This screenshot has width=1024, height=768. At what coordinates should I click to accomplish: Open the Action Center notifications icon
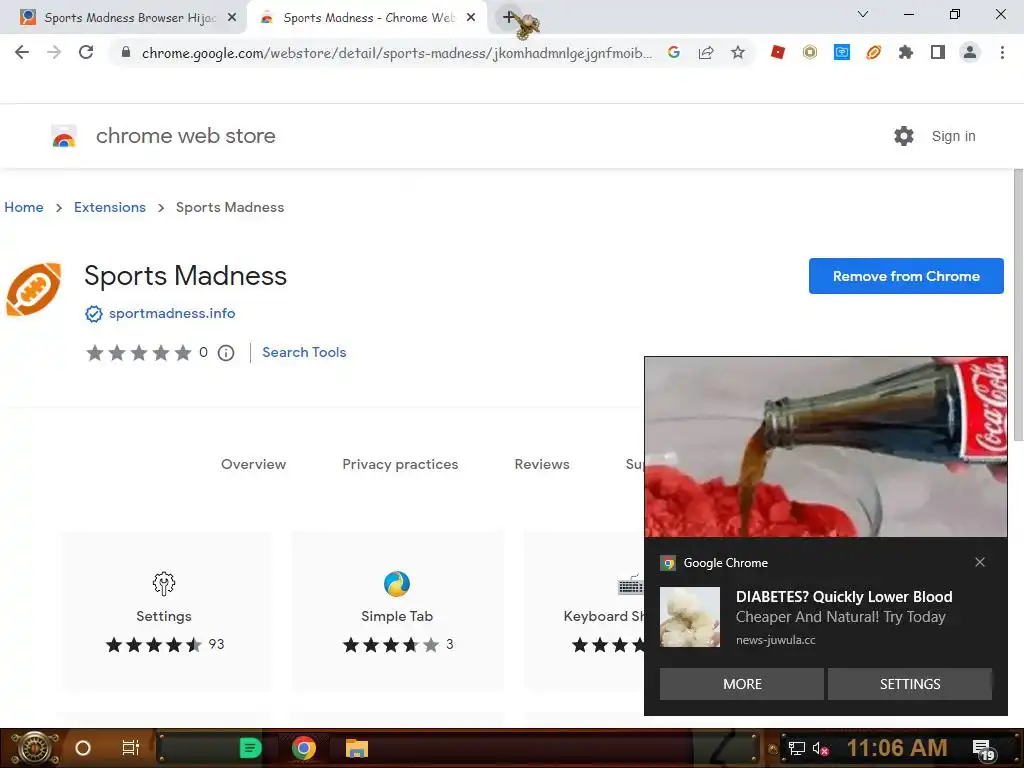(x=984, y=750)
